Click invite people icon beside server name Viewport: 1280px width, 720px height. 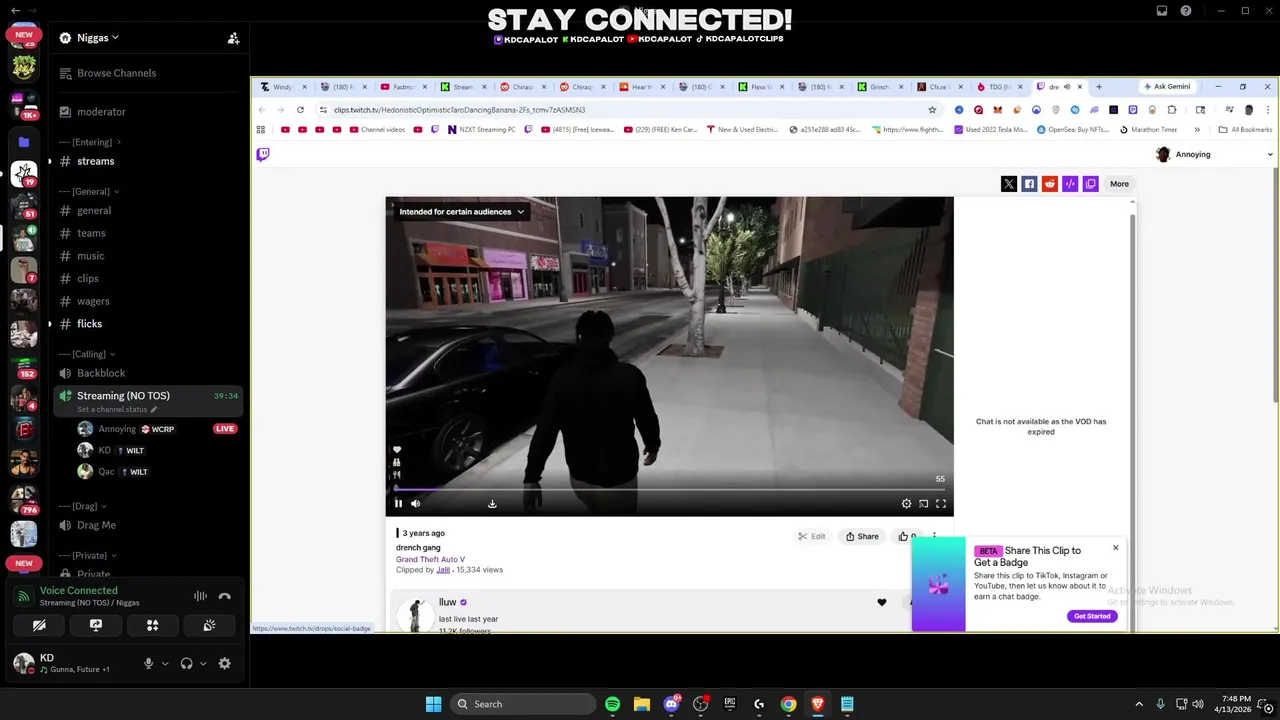(233, 38)
